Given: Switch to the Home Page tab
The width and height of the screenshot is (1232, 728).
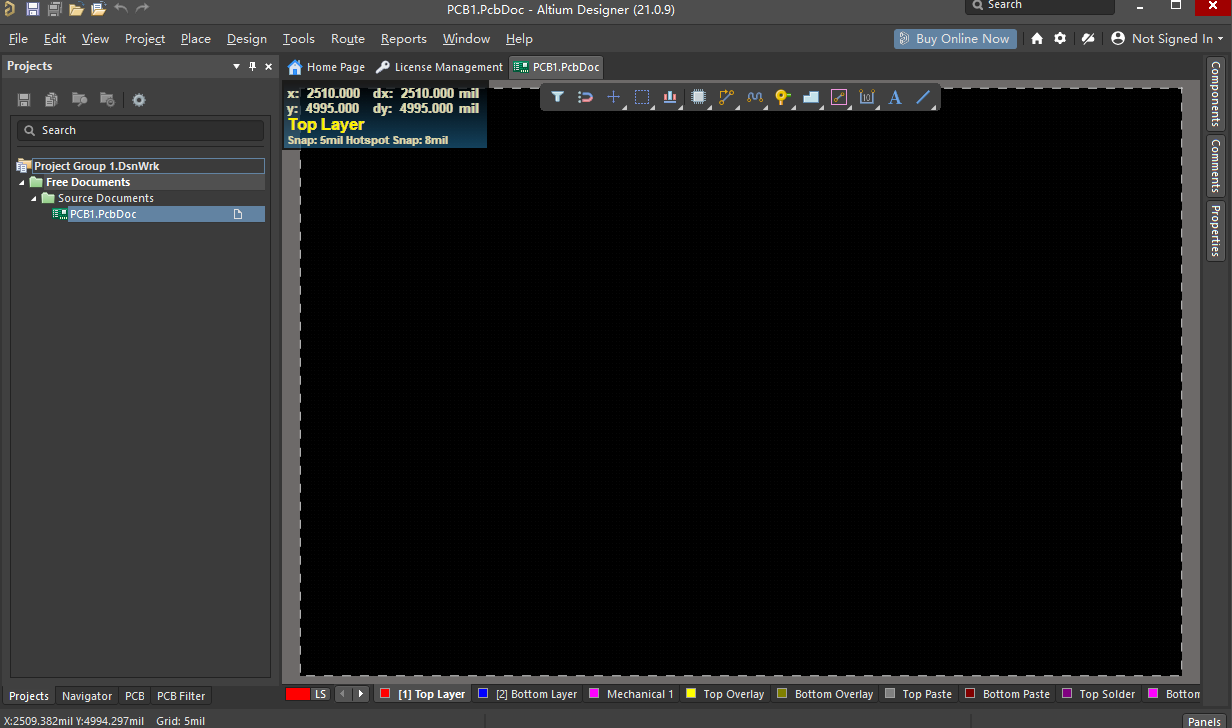Looking at the screenshot, I should tap(327, 67).
